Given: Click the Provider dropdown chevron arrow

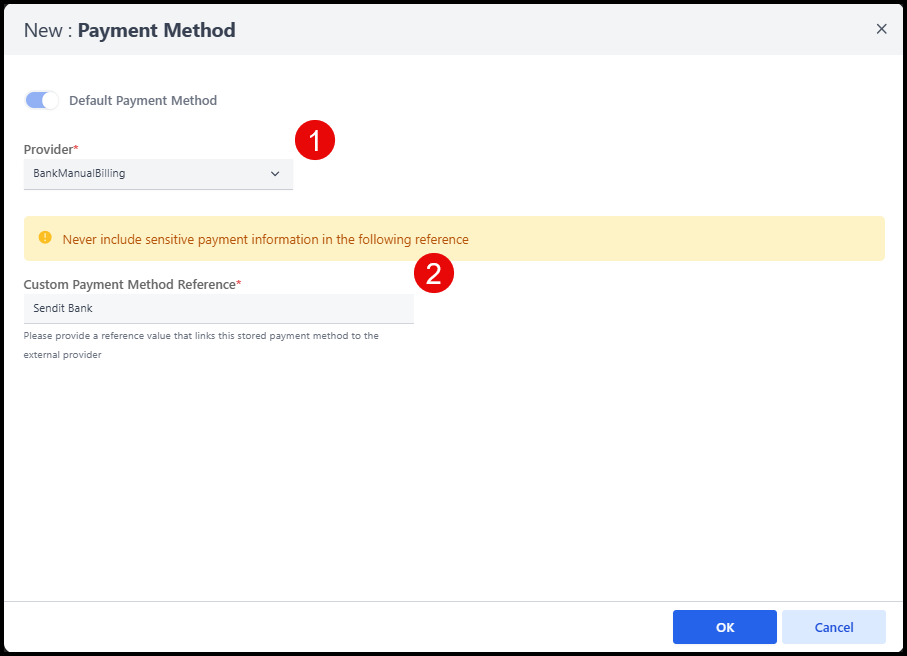Looking at the screenshot, I should coord(275,174).
